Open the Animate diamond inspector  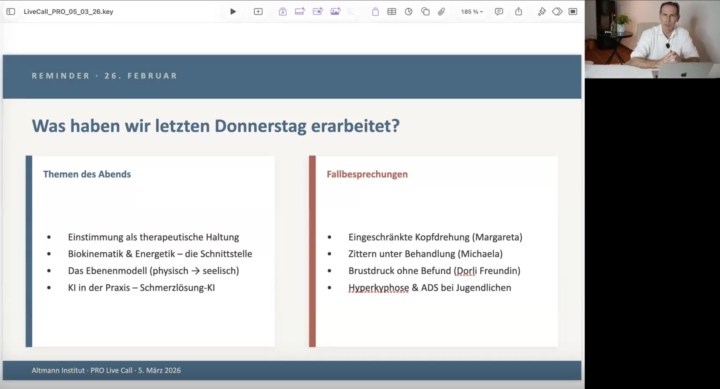click(x=557, y=11)
